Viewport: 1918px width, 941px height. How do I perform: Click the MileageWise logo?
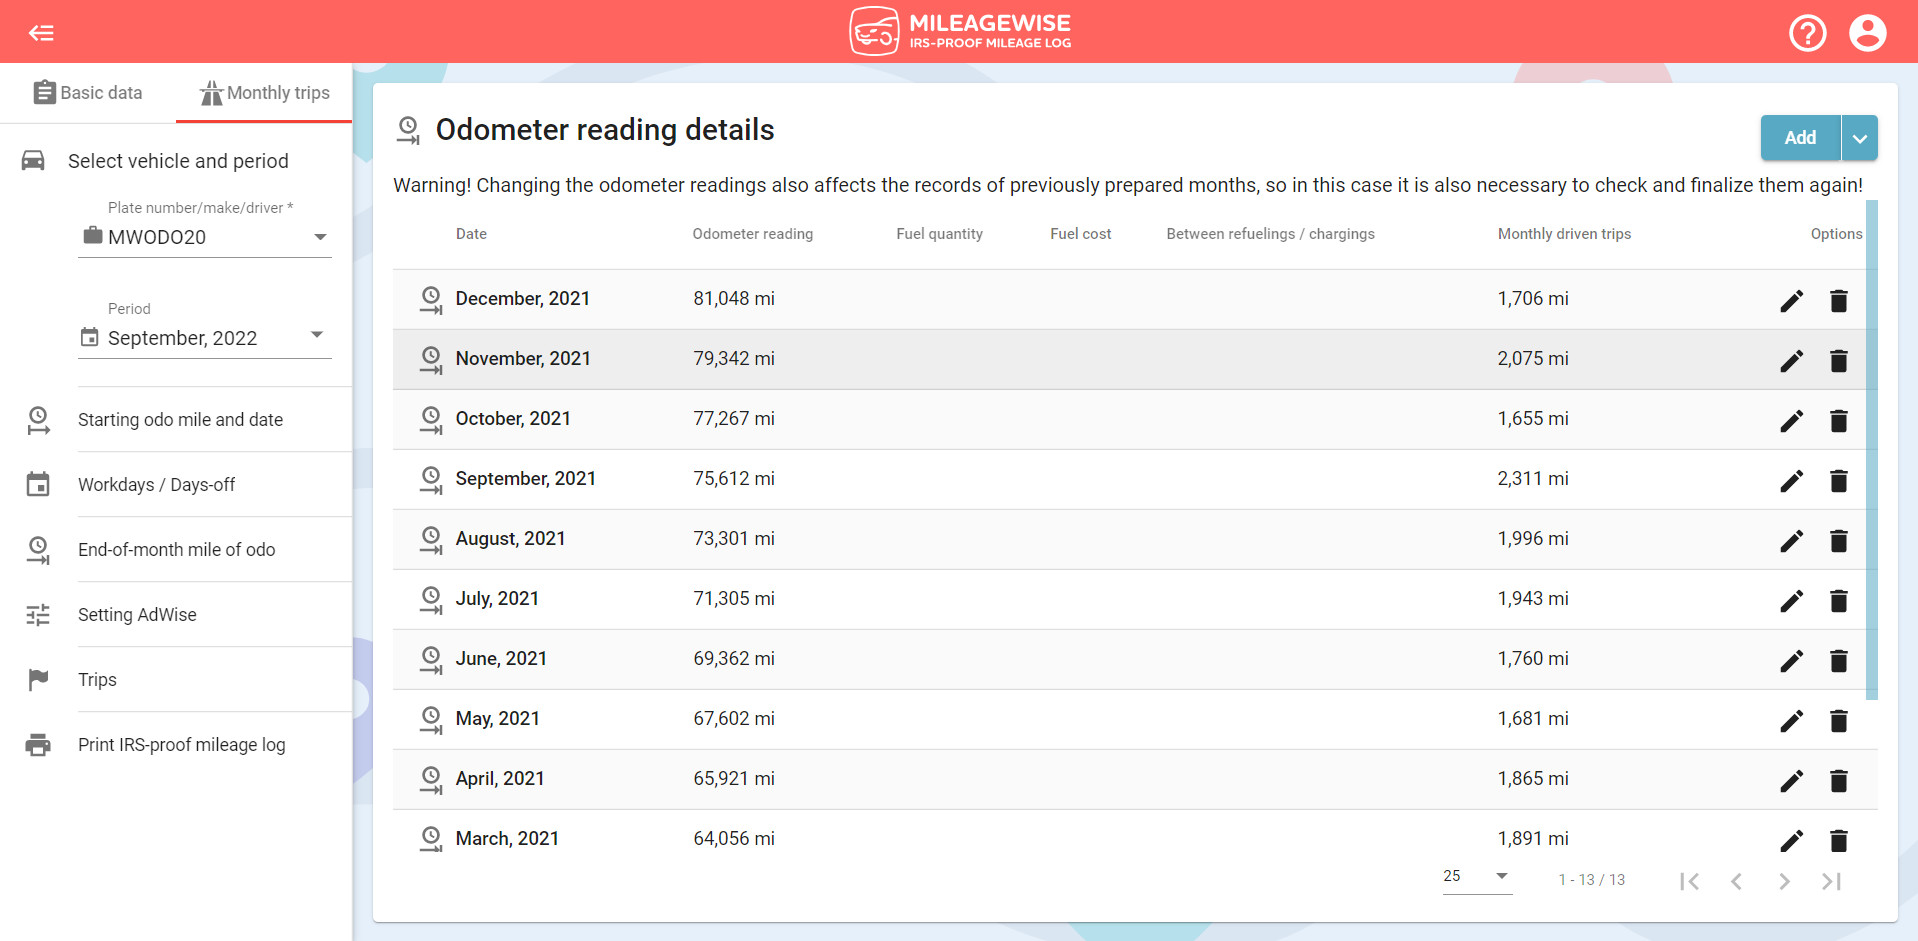[960, 31]
